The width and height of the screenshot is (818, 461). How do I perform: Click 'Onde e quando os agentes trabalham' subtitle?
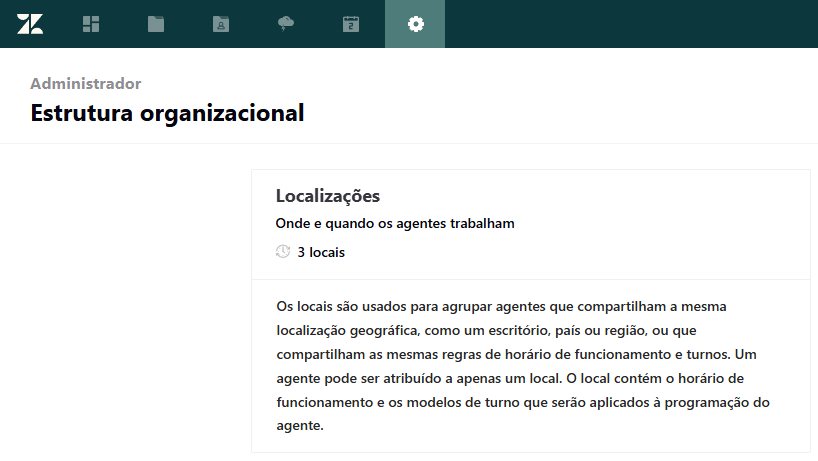[x=394, y=223]
